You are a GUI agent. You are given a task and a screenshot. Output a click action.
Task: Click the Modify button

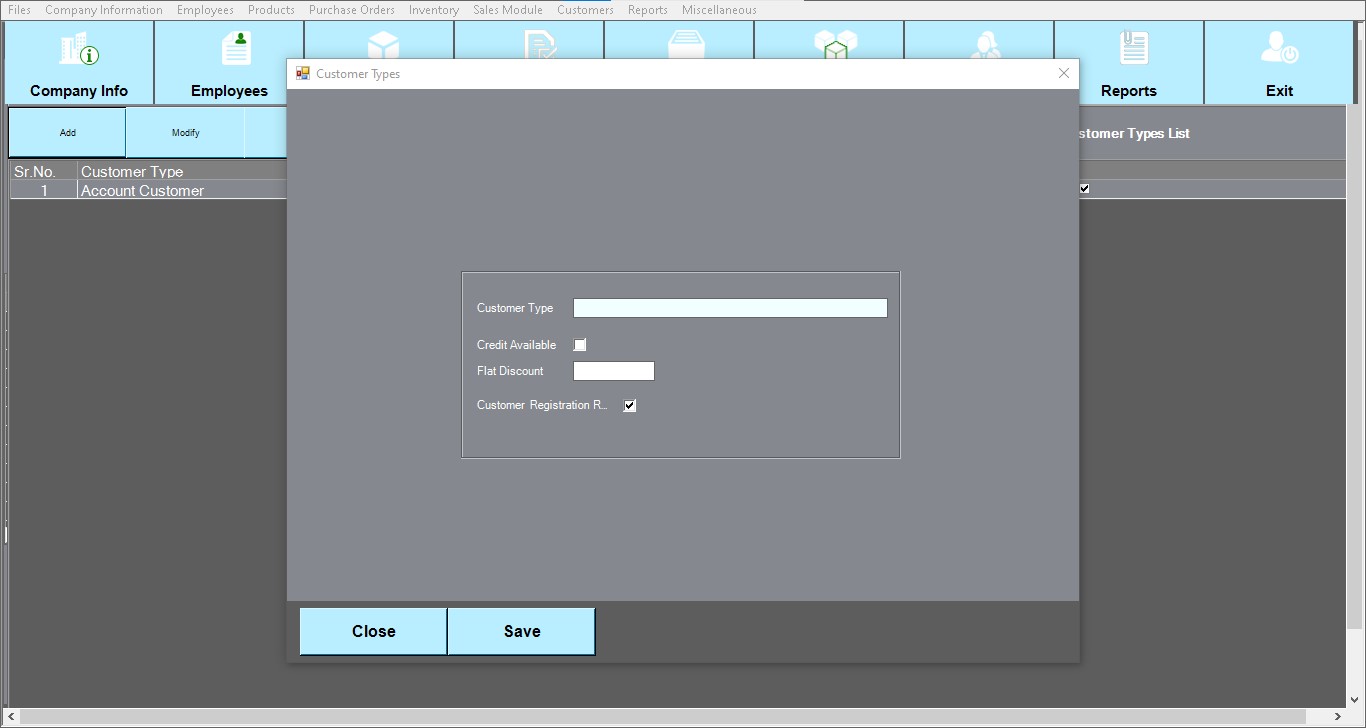point(185,133)
